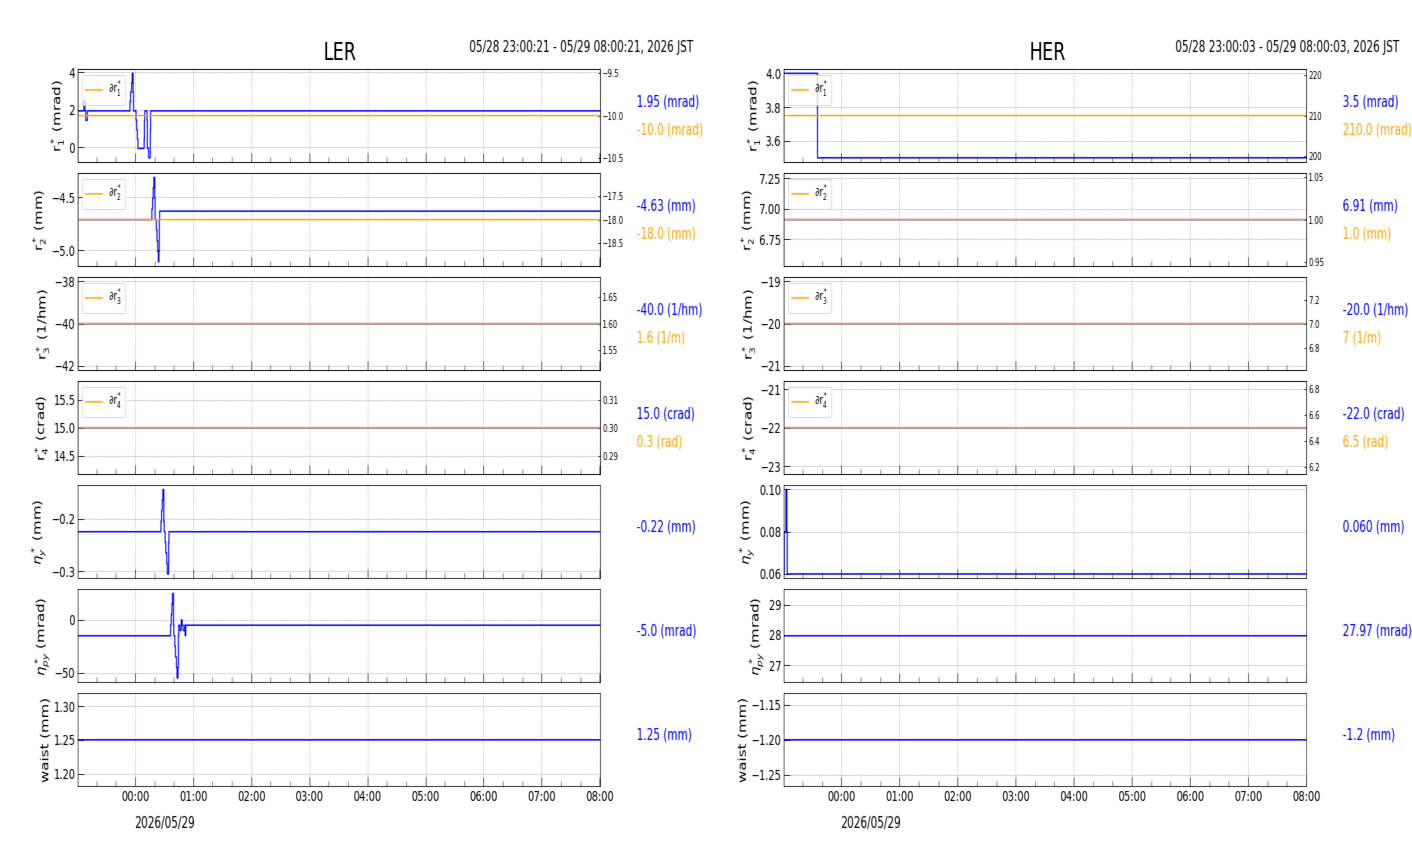Click the HER r2* (mm) axis label
This screenshot has width=1412, height=864.
[746, 220]
